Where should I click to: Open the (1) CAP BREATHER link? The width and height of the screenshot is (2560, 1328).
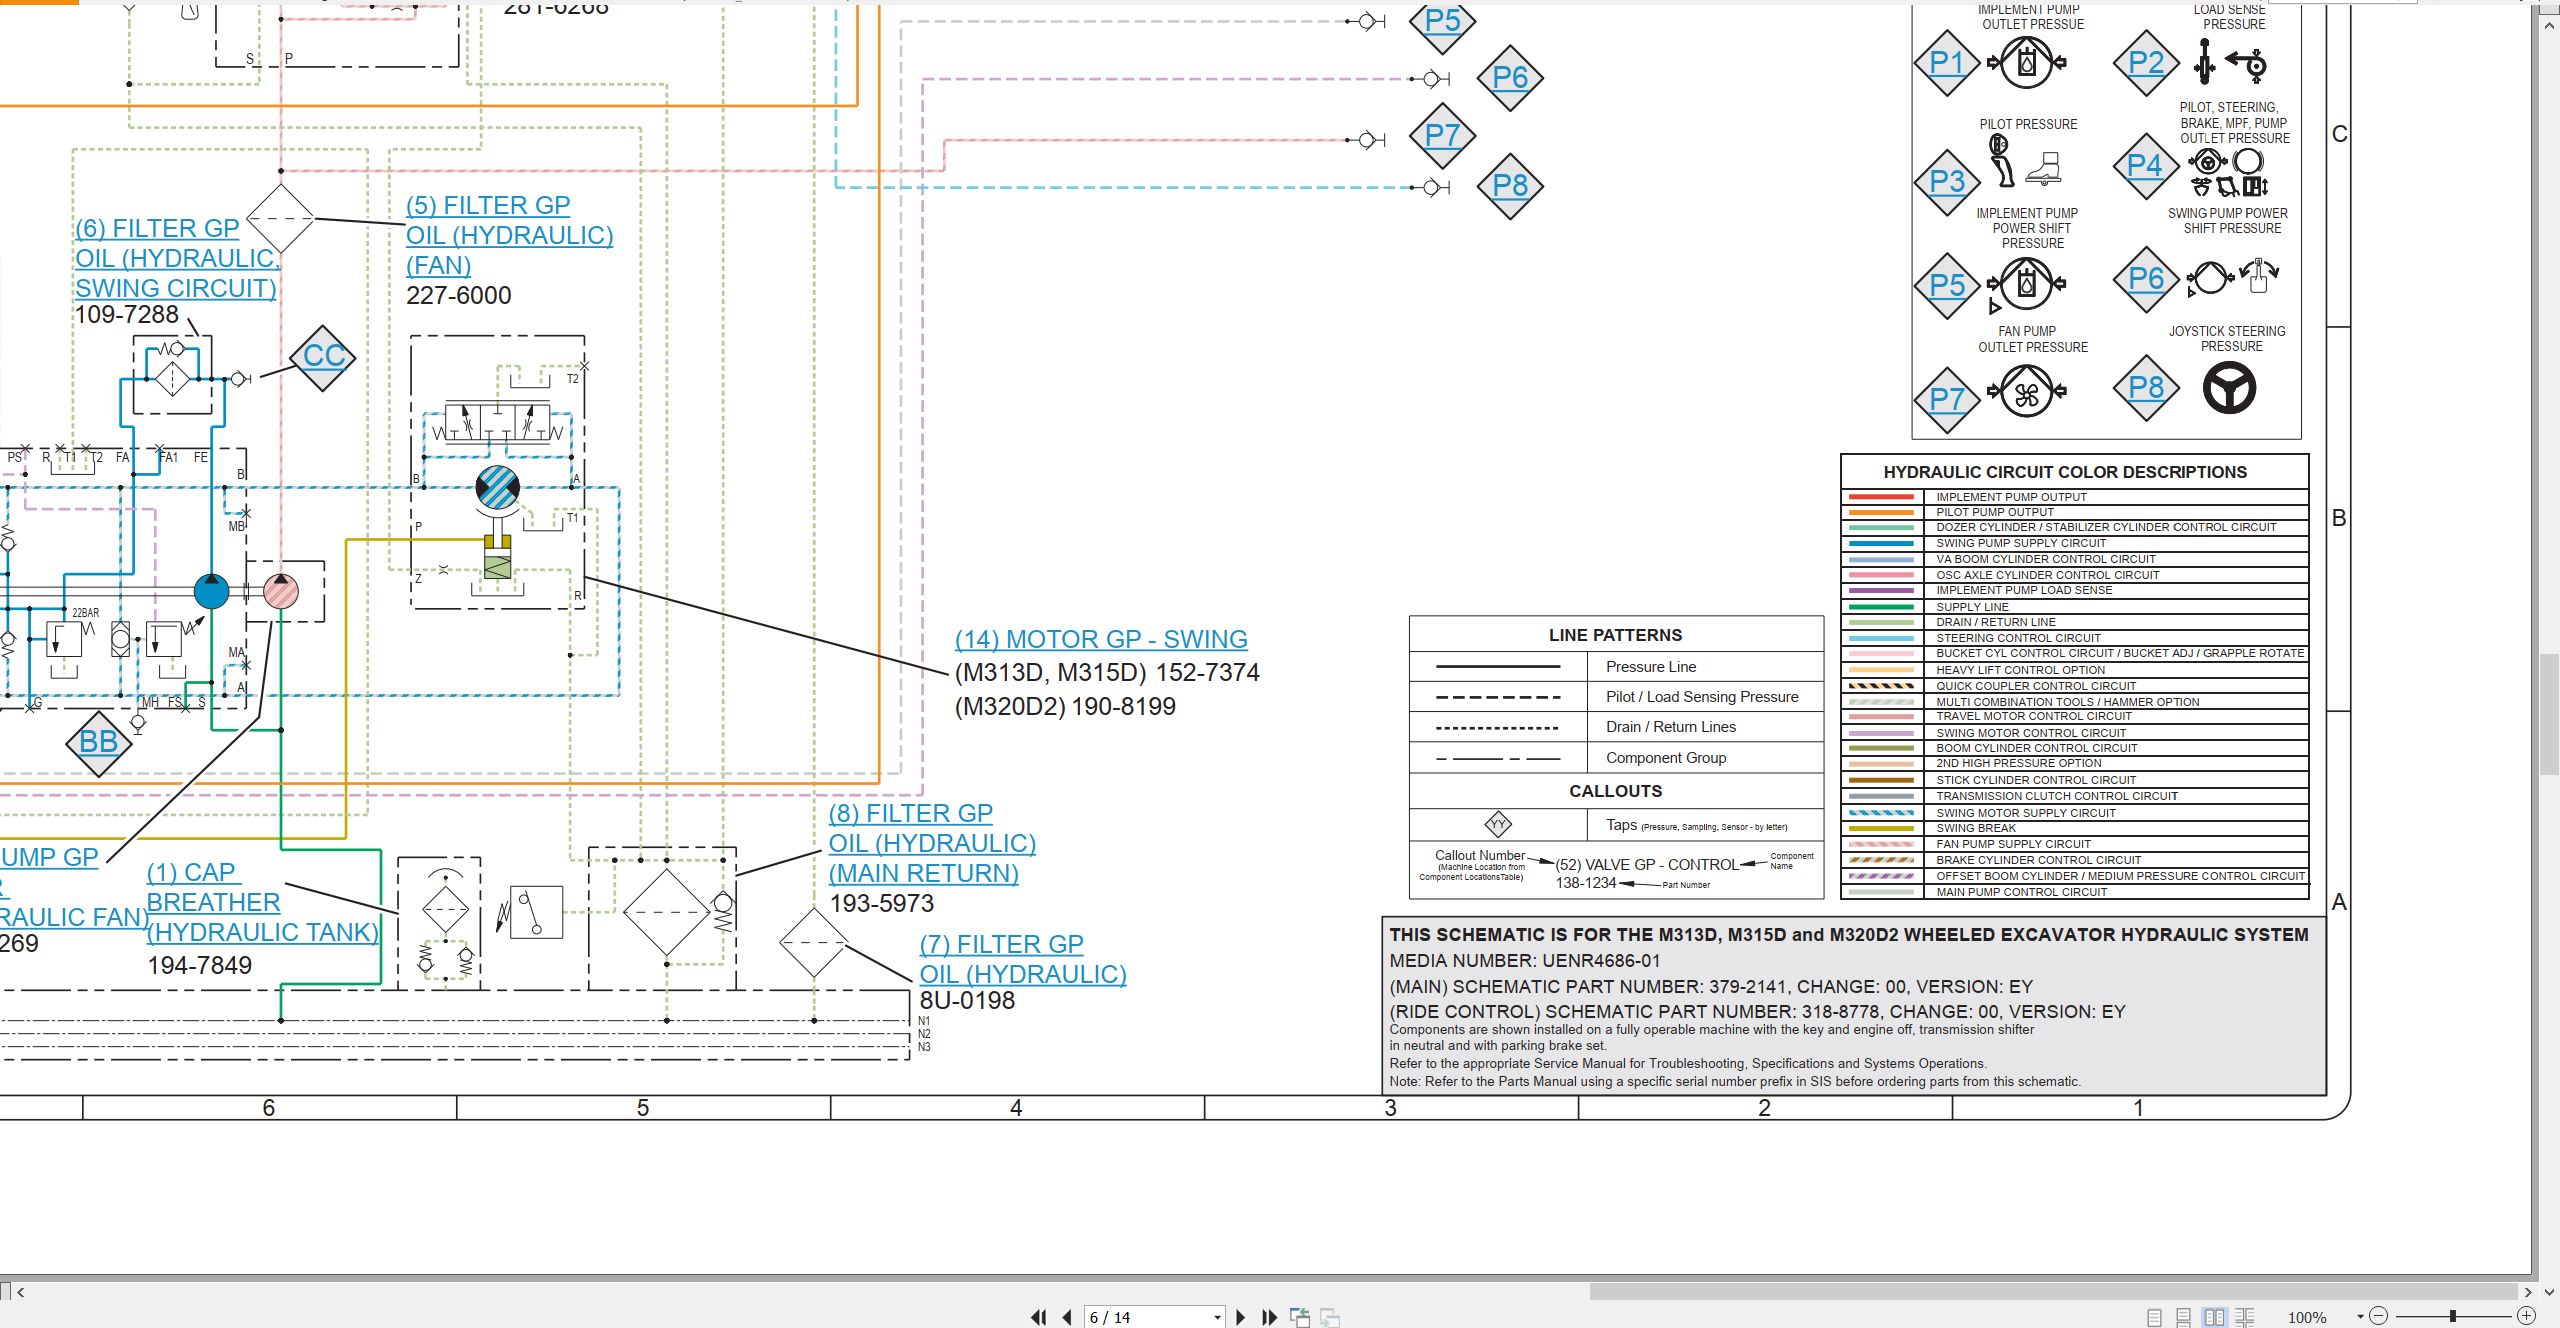(263, 902)
